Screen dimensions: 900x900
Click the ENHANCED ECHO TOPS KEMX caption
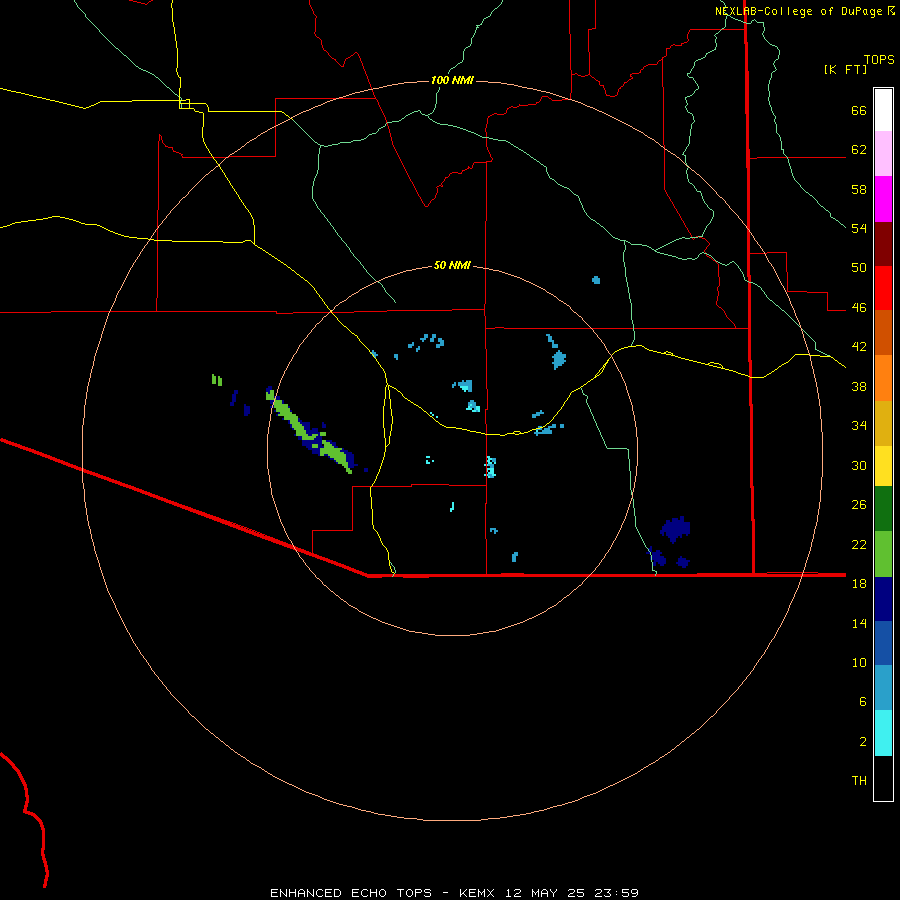coord(454,893)
